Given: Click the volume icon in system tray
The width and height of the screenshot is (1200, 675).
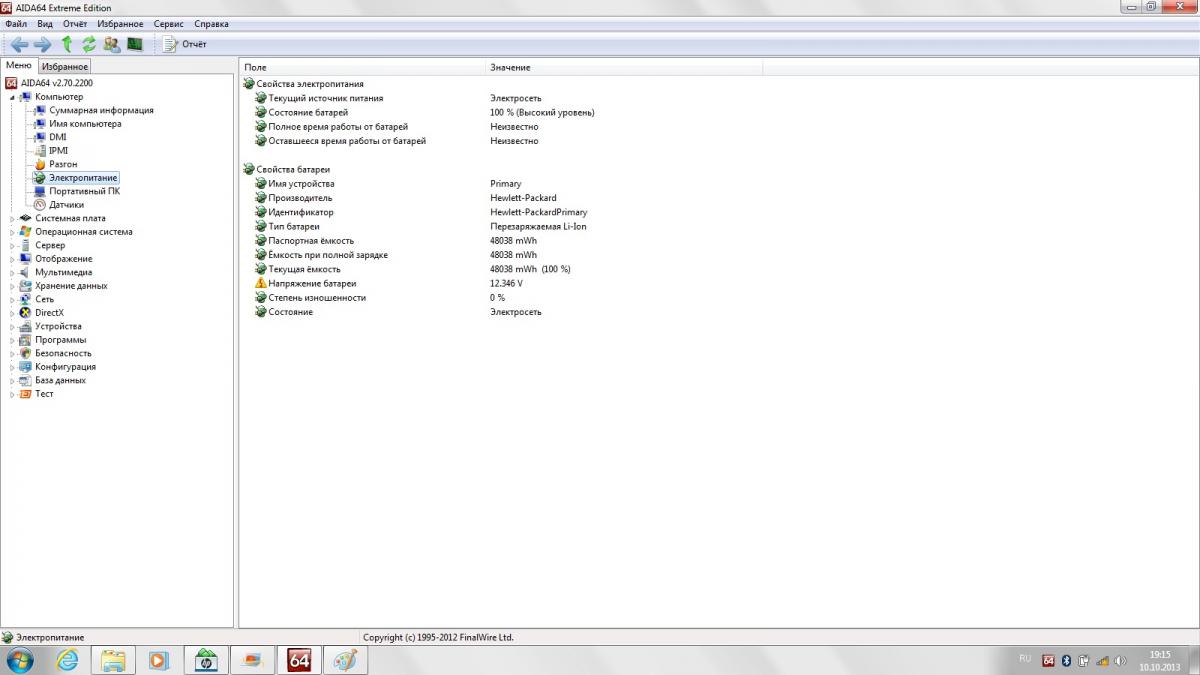Looking at the screenshot, I should tap(1119, 661).
